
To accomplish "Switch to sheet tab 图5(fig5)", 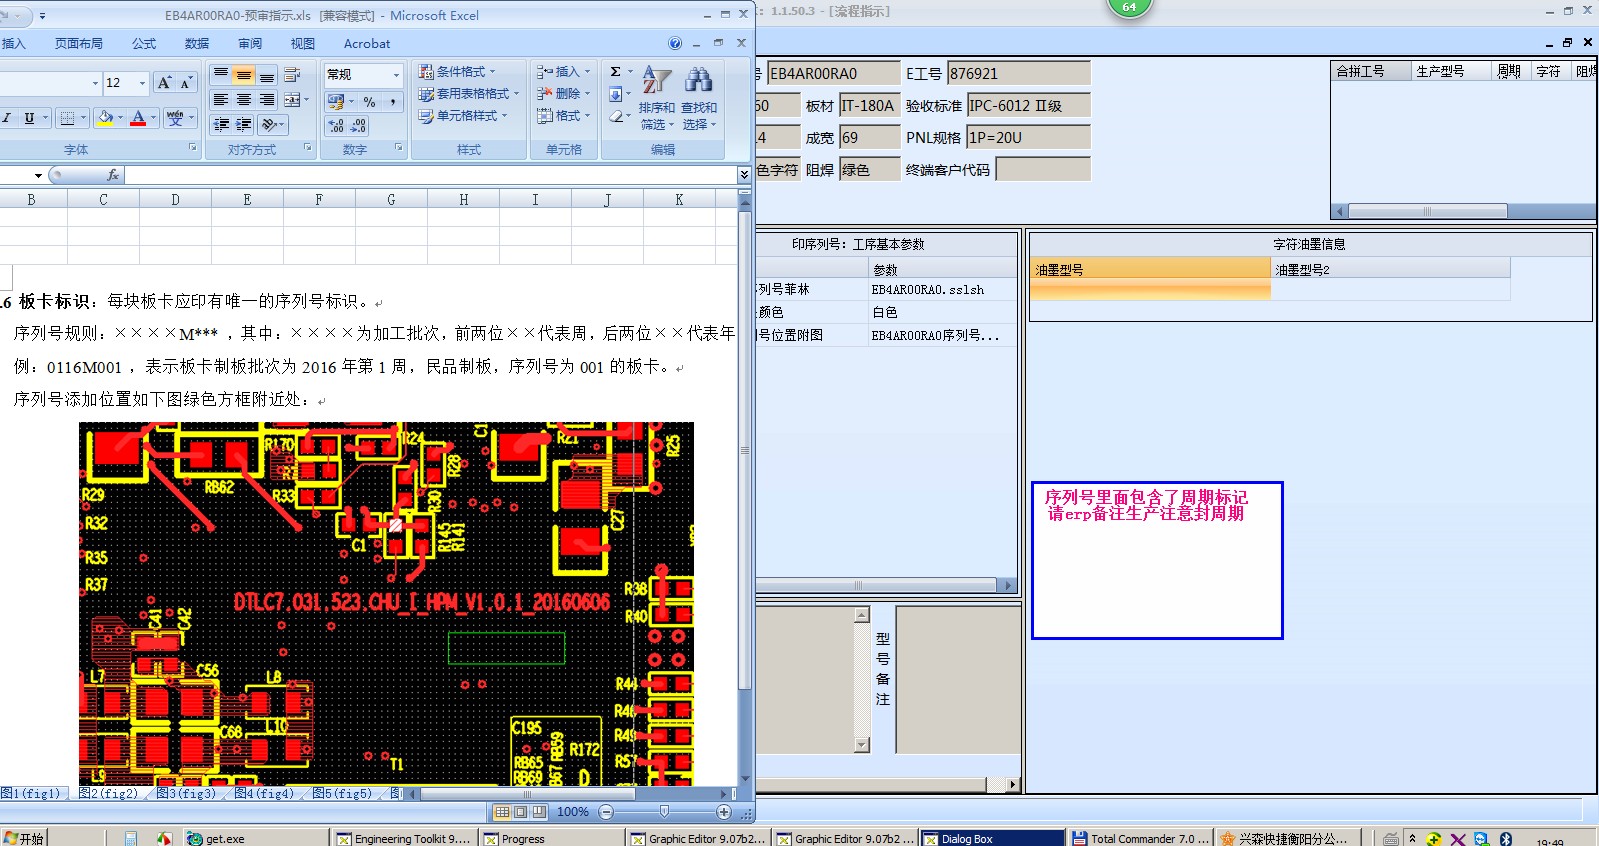I will [342, 794].
